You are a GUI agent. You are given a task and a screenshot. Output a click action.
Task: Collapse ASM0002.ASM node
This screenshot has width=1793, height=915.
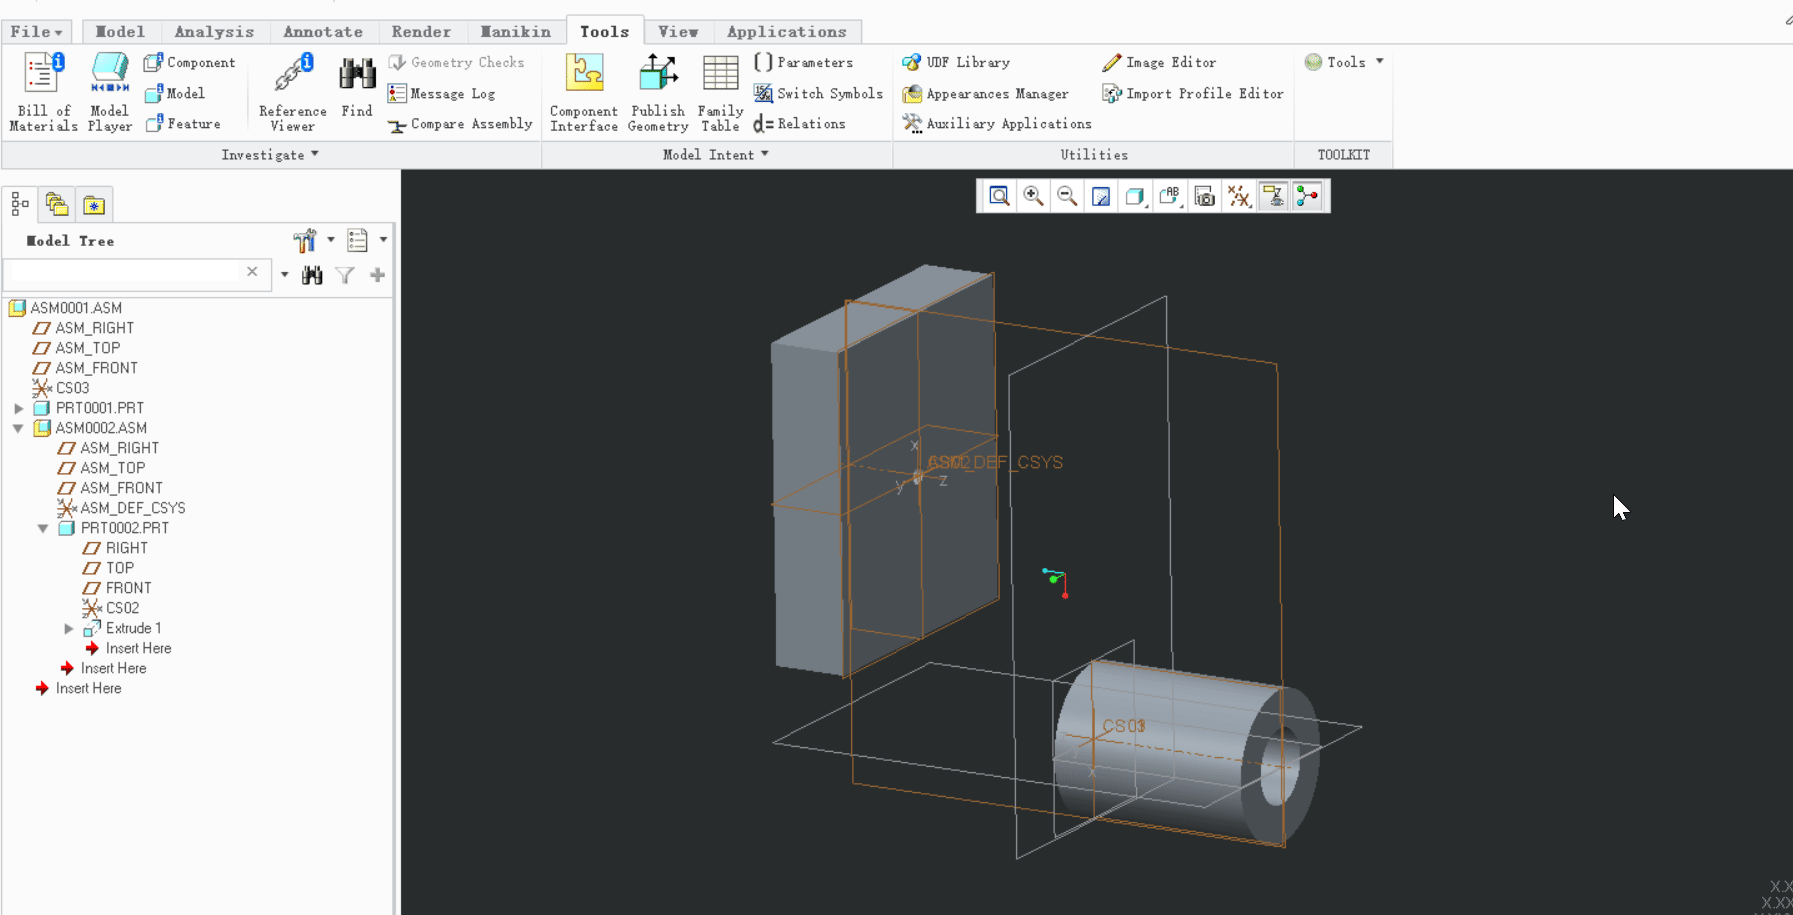click(18, 428)
